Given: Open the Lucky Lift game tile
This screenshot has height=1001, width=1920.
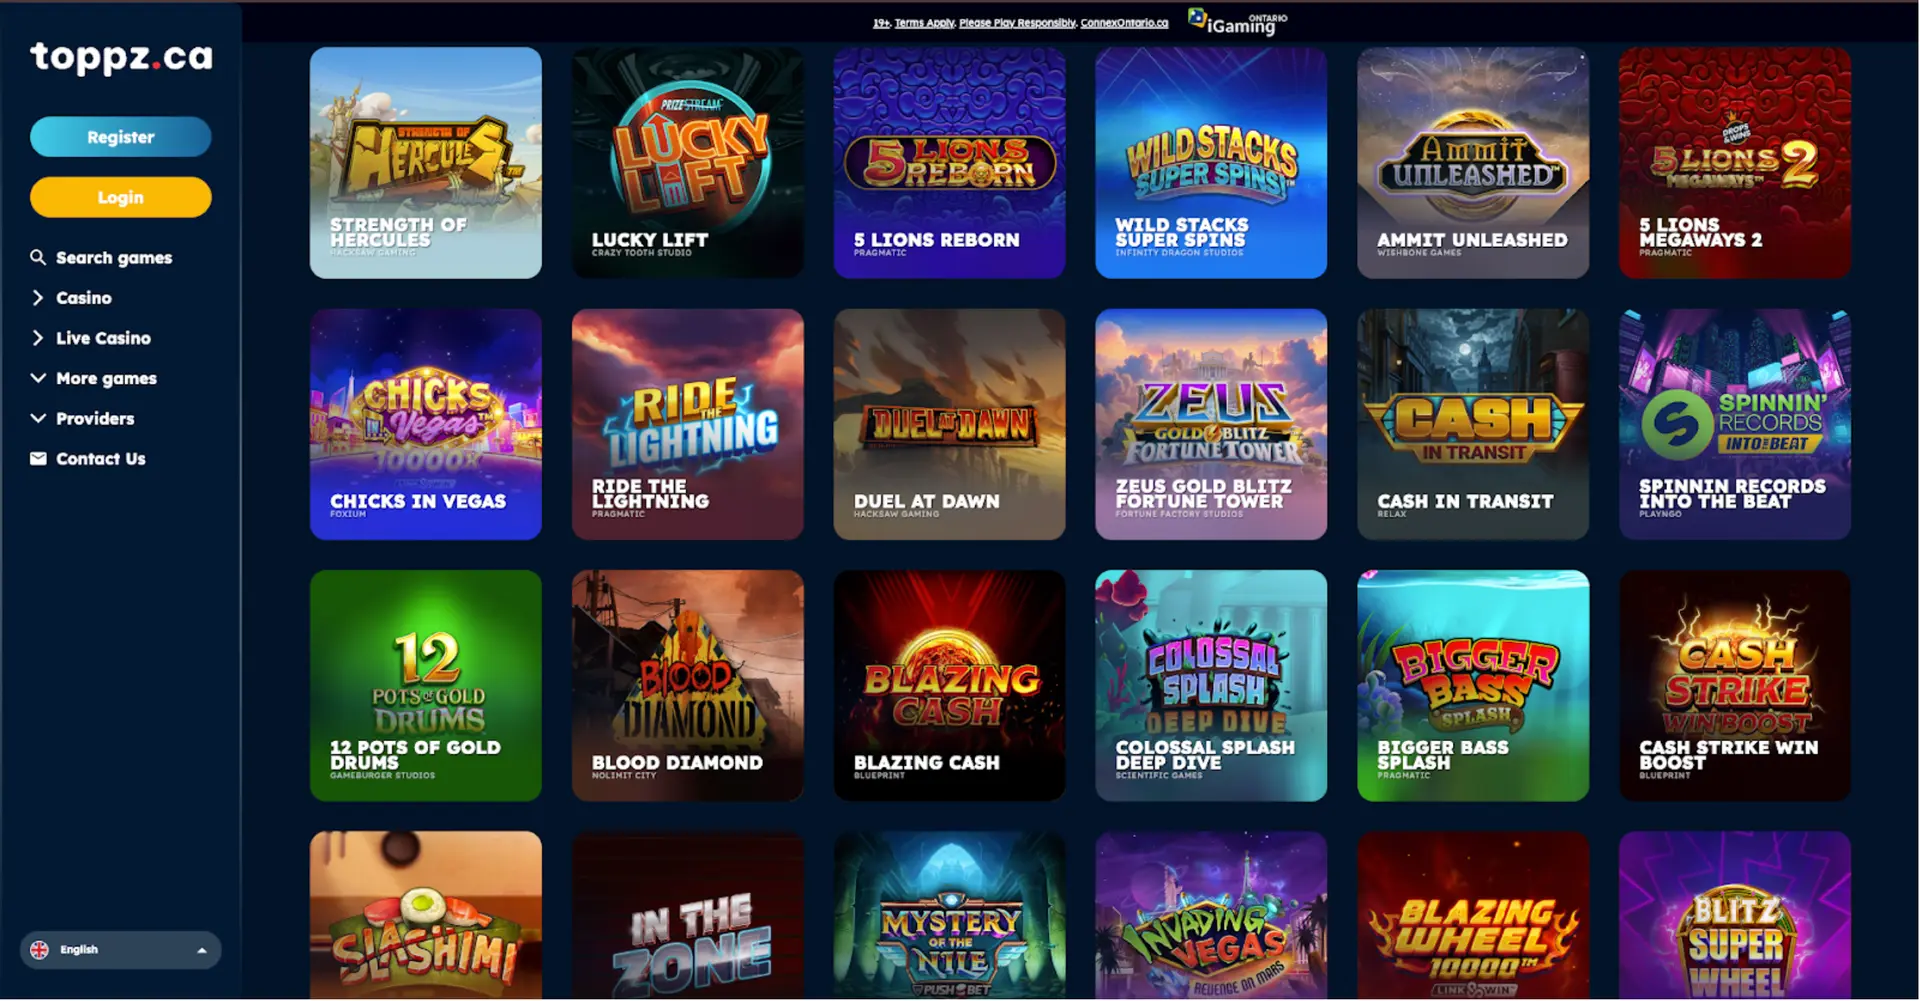Looking at the screenshot, I should pyautogui.click(x=688, y=163).
